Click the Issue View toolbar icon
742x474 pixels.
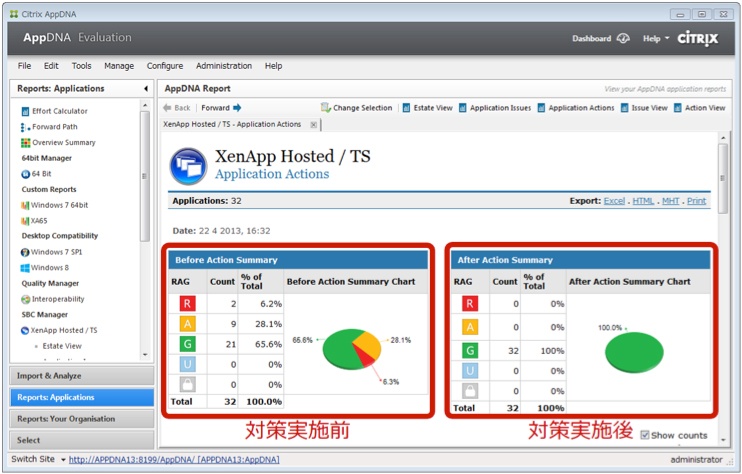[x=625, y=108]
